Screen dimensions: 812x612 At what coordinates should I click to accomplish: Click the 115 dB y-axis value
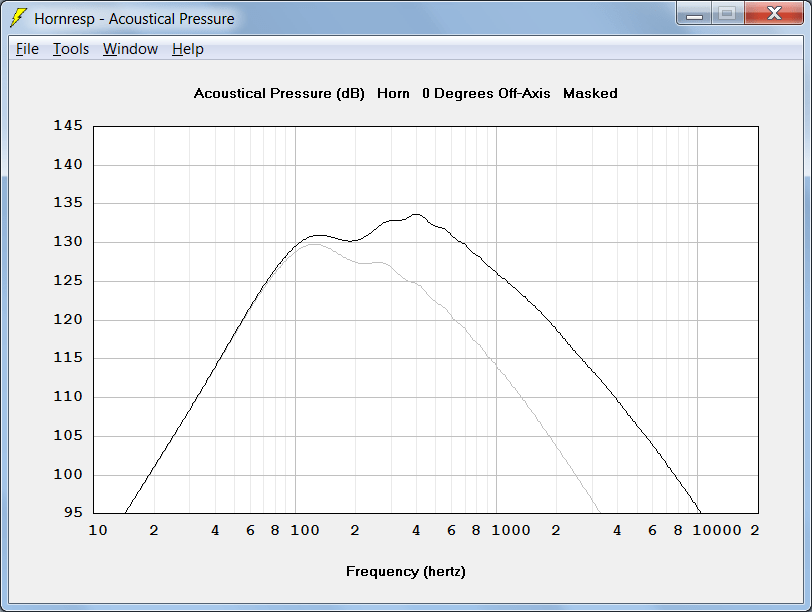(68, 357)
